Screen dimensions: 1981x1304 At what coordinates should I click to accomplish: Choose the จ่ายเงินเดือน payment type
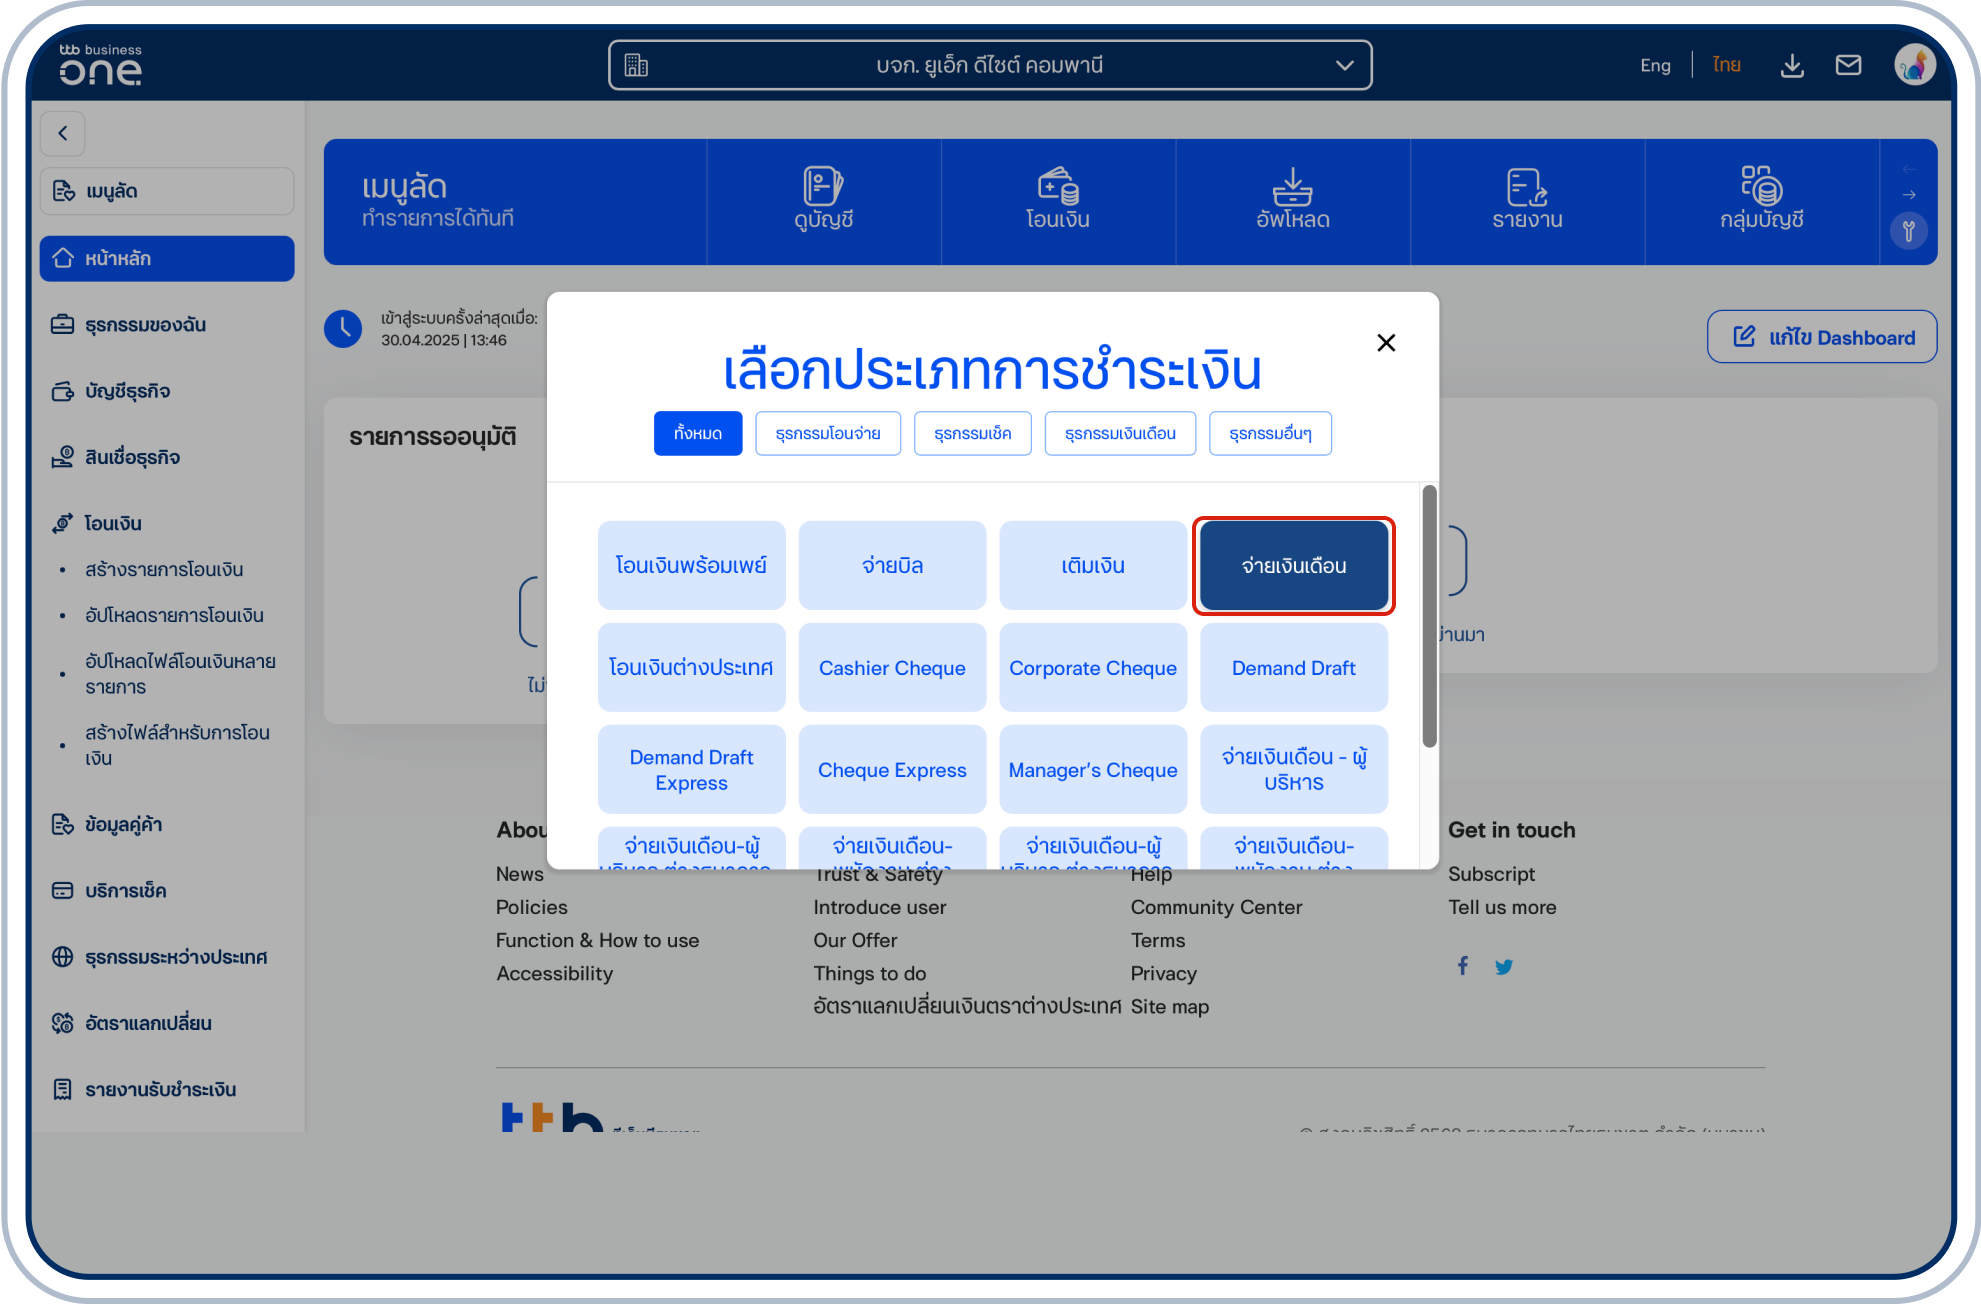1293,566
